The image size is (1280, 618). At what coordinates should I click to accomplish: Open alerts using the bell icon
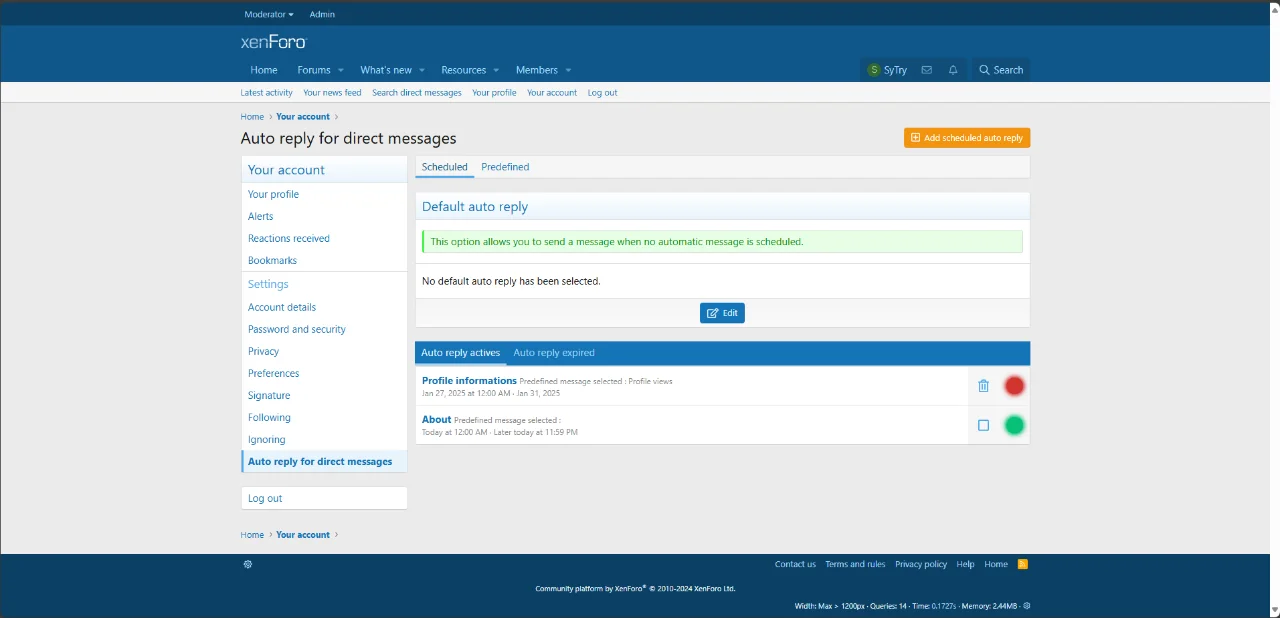952,70
